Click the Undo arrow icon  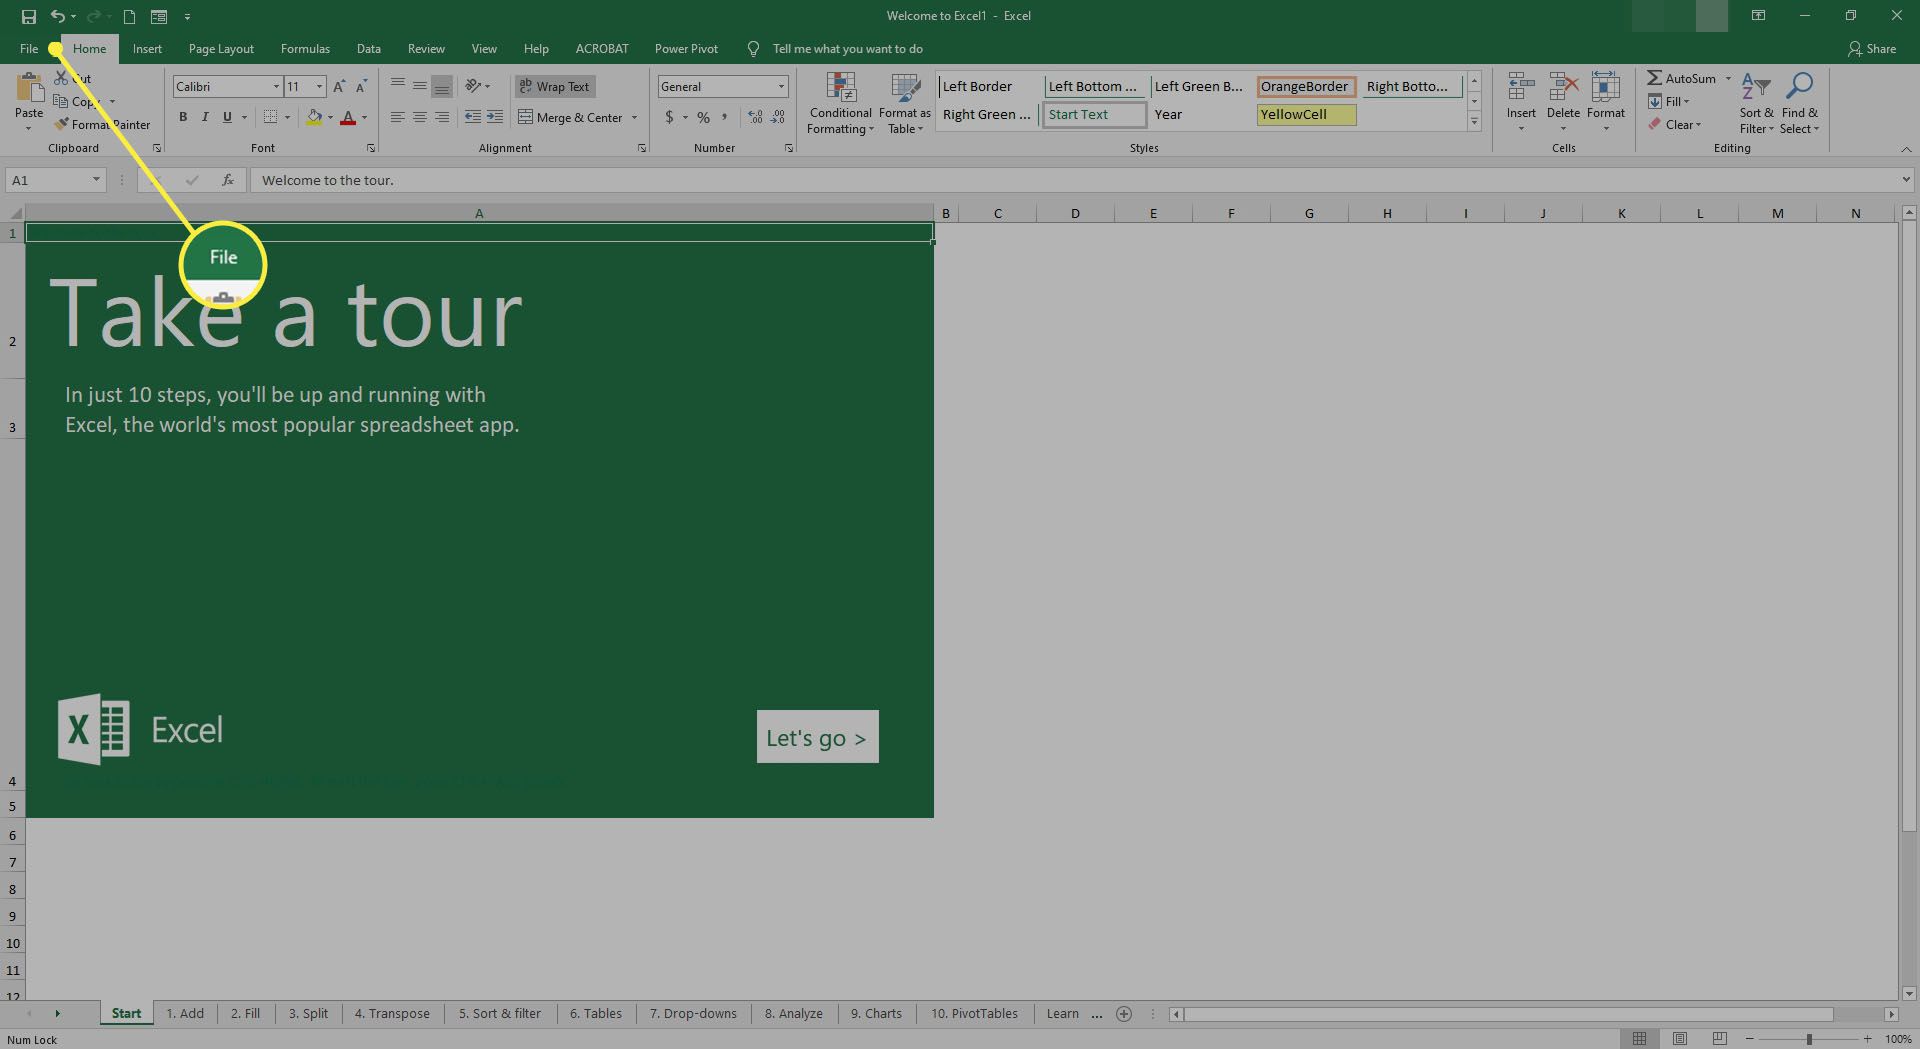58,16
